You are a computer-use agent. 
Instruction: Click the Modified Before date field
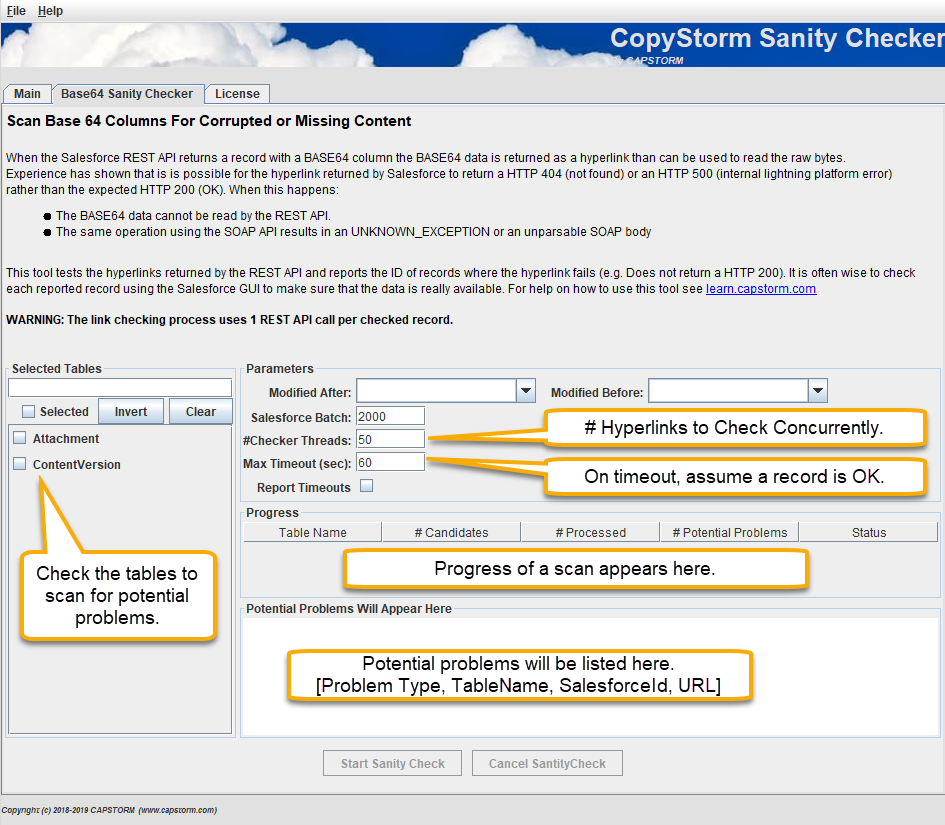(x=728, y=391)
